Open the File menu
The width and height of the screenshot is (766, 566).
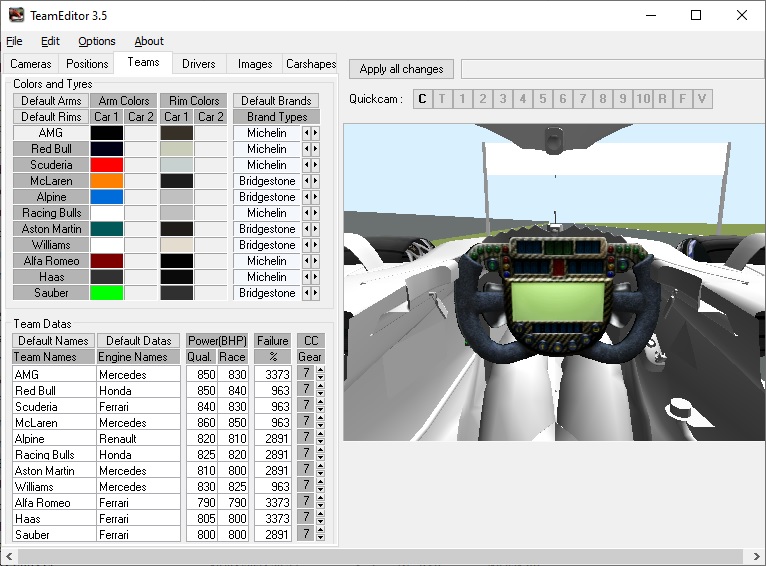coord(14,42)
